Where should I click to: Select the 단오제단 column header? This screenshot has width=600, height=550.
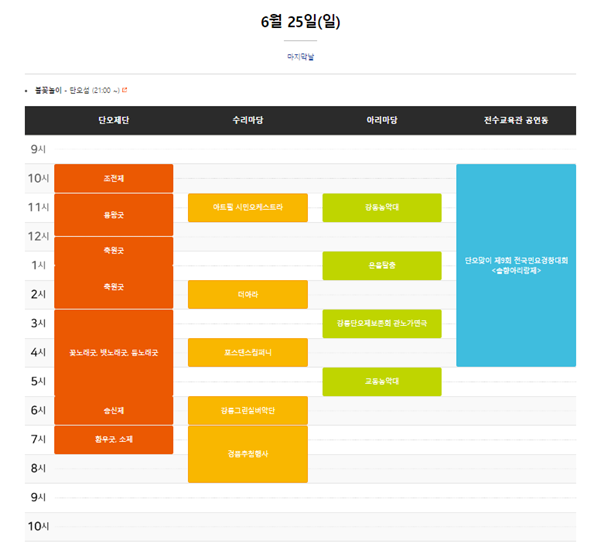click(x=114, y=120)
